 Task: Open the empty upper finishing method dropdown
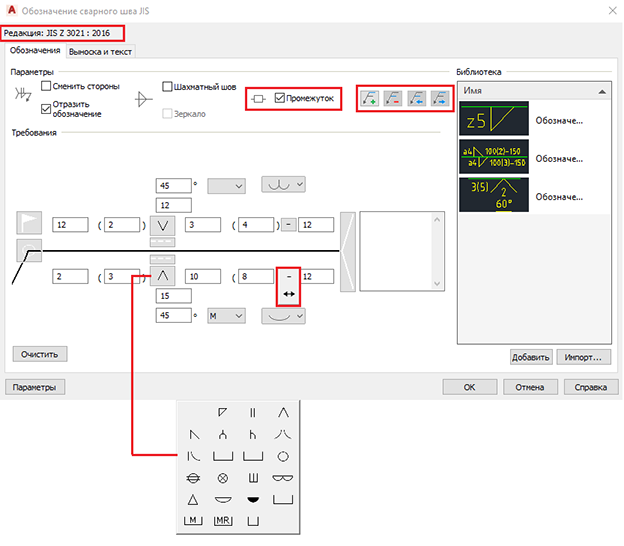click(x=226, y=186)
